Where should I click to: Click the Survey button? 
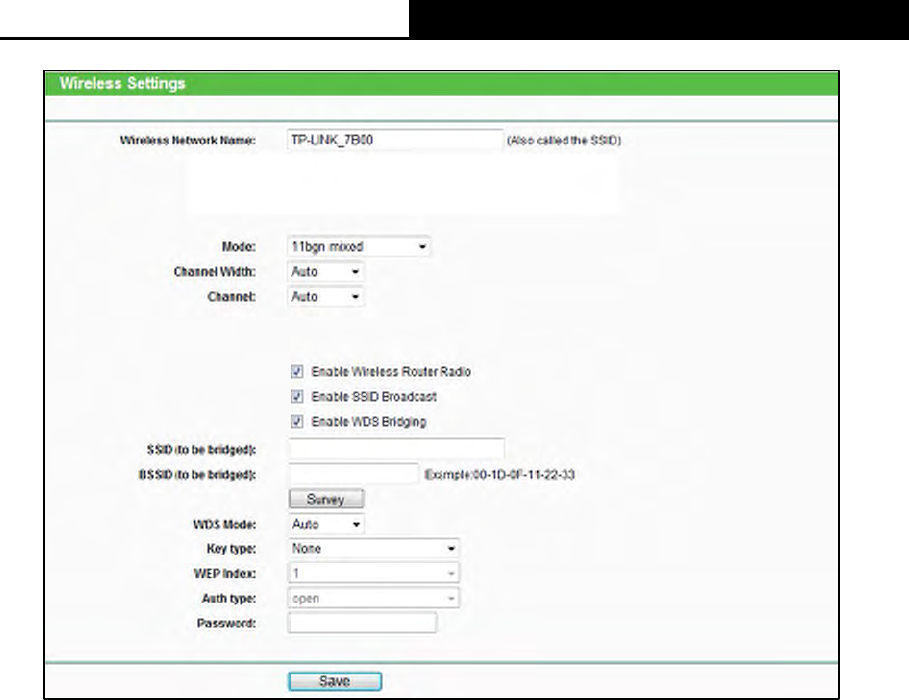326,499
